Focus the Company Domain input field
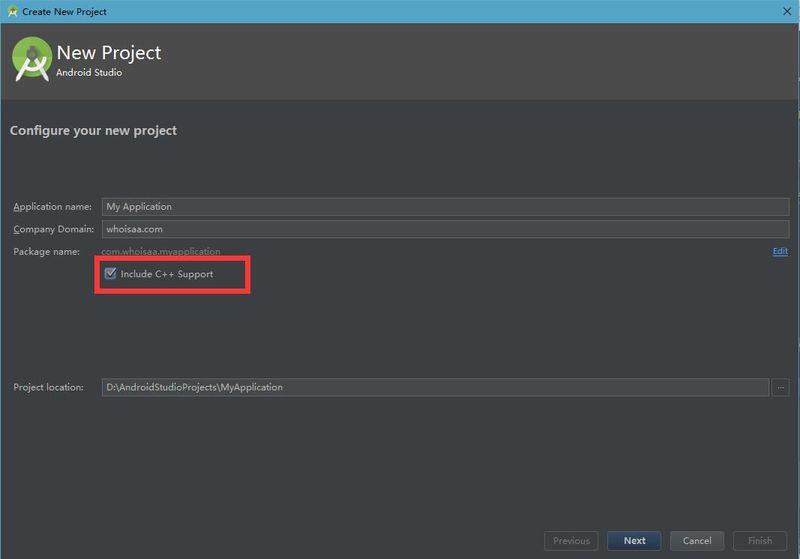 tap(445, 229)
